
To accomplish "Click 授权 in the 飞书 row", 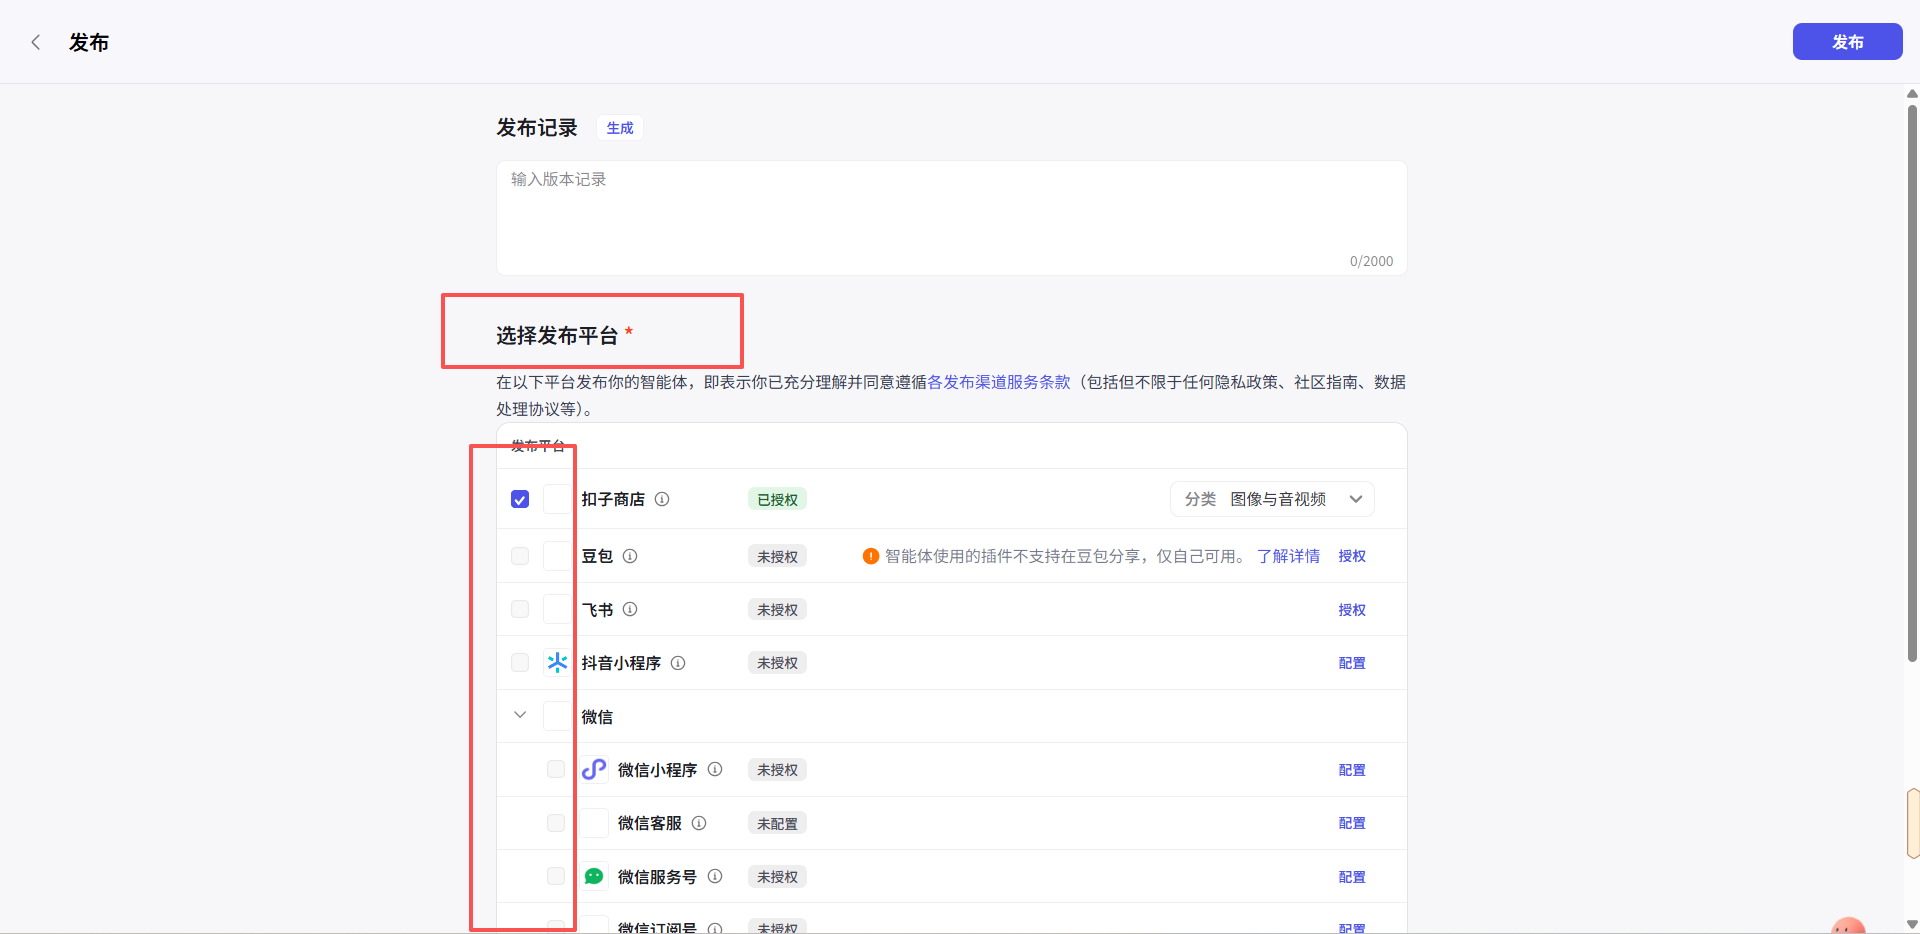I will 1352,610.
